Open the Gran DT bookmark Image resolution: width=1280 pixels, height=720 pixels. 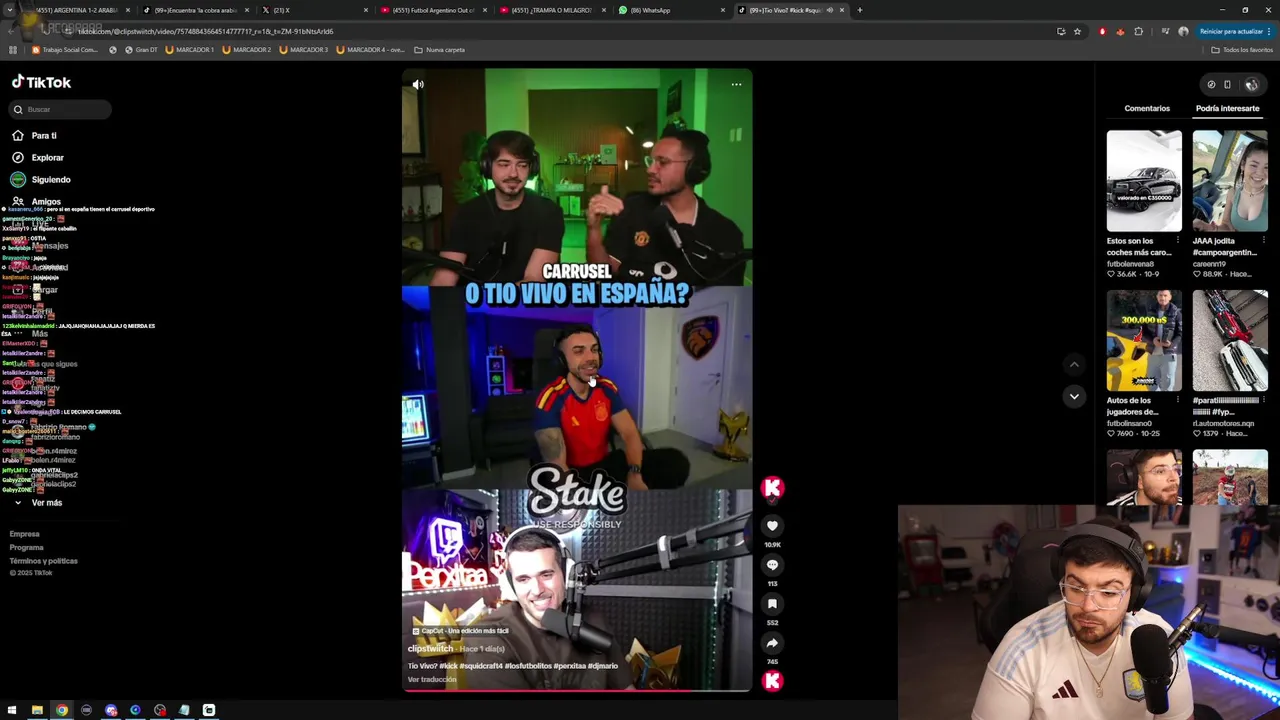click(141, 50)
